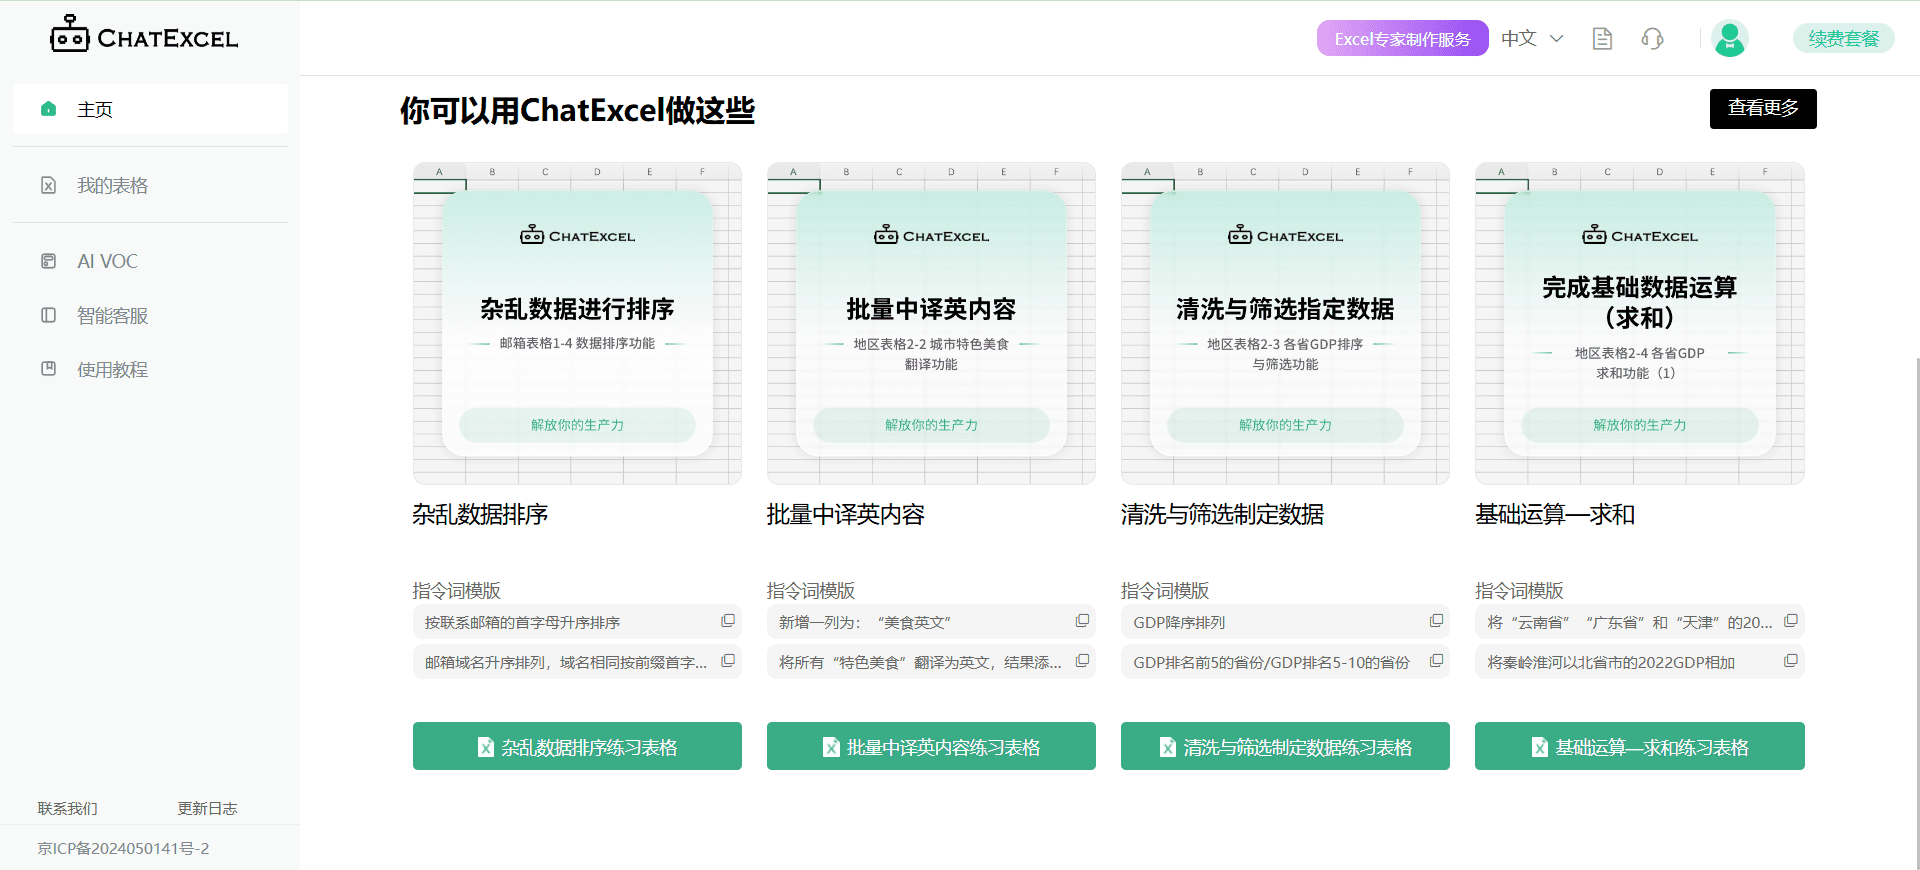Copy the prompt 新增一列为 美食英文

(x=1082, y=621)
